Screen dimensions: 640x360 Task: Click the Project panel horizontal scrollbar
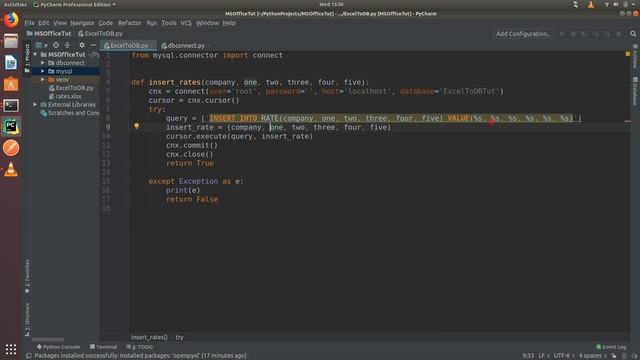(48, 339)
